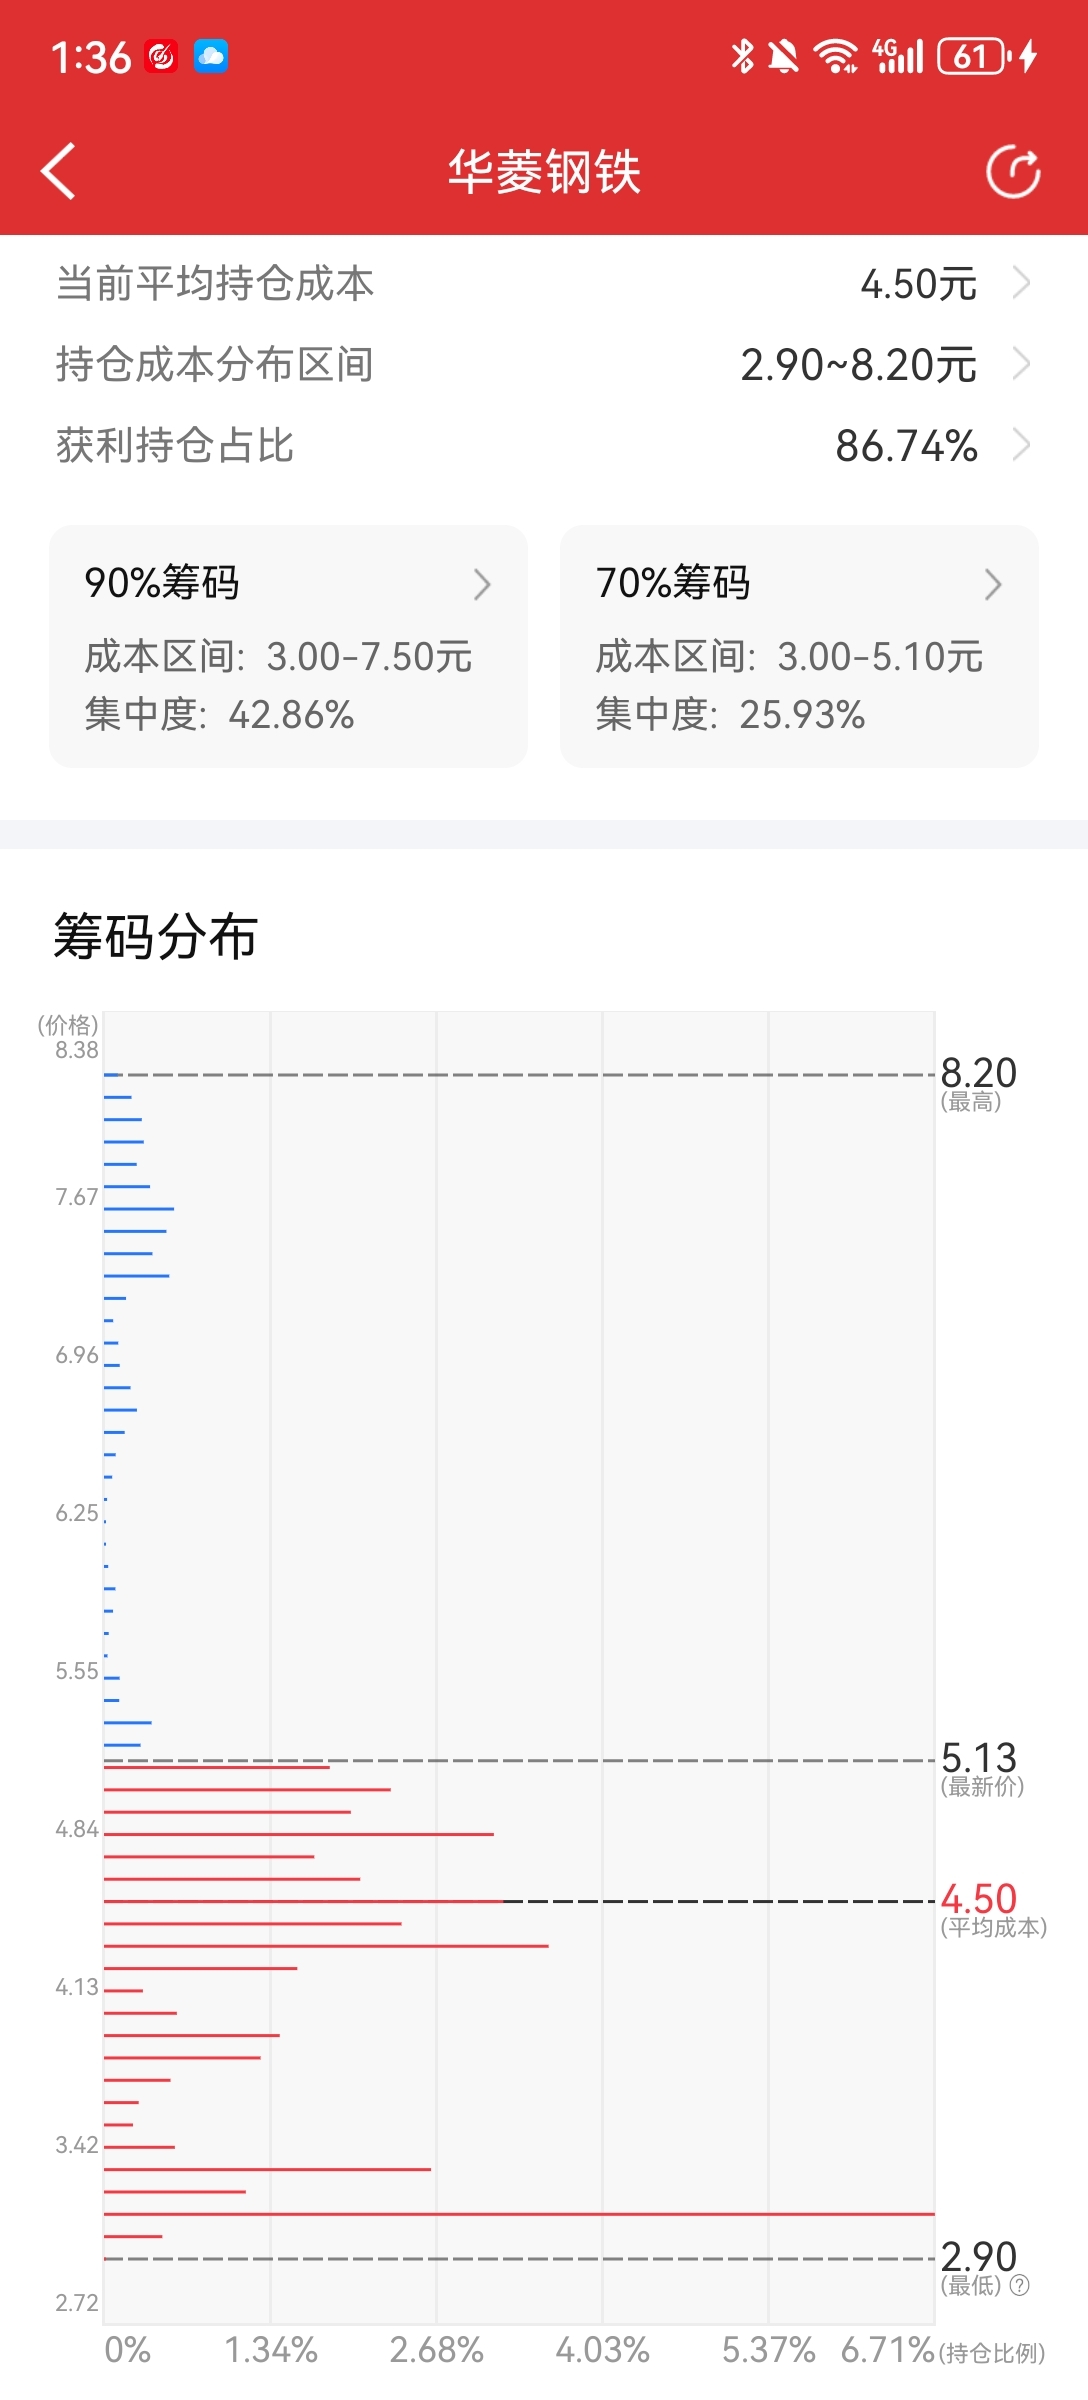Screen dimensions: 1088x2400
Task: Tap the 4.50 average cost marker
Action: (x=978, y=1899)
